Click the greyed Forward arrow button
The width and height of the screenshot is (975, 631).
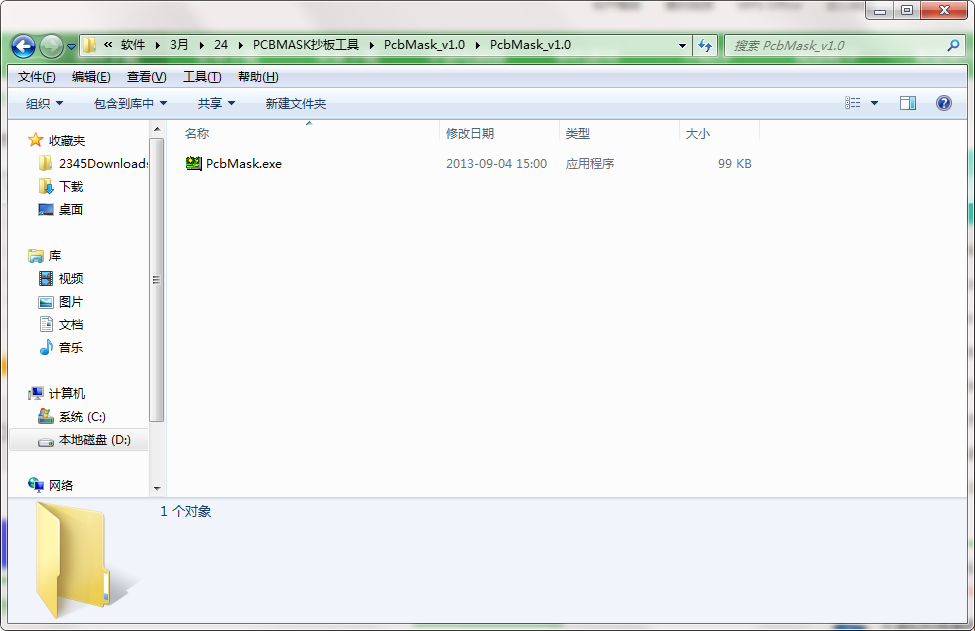click(51, 46)
